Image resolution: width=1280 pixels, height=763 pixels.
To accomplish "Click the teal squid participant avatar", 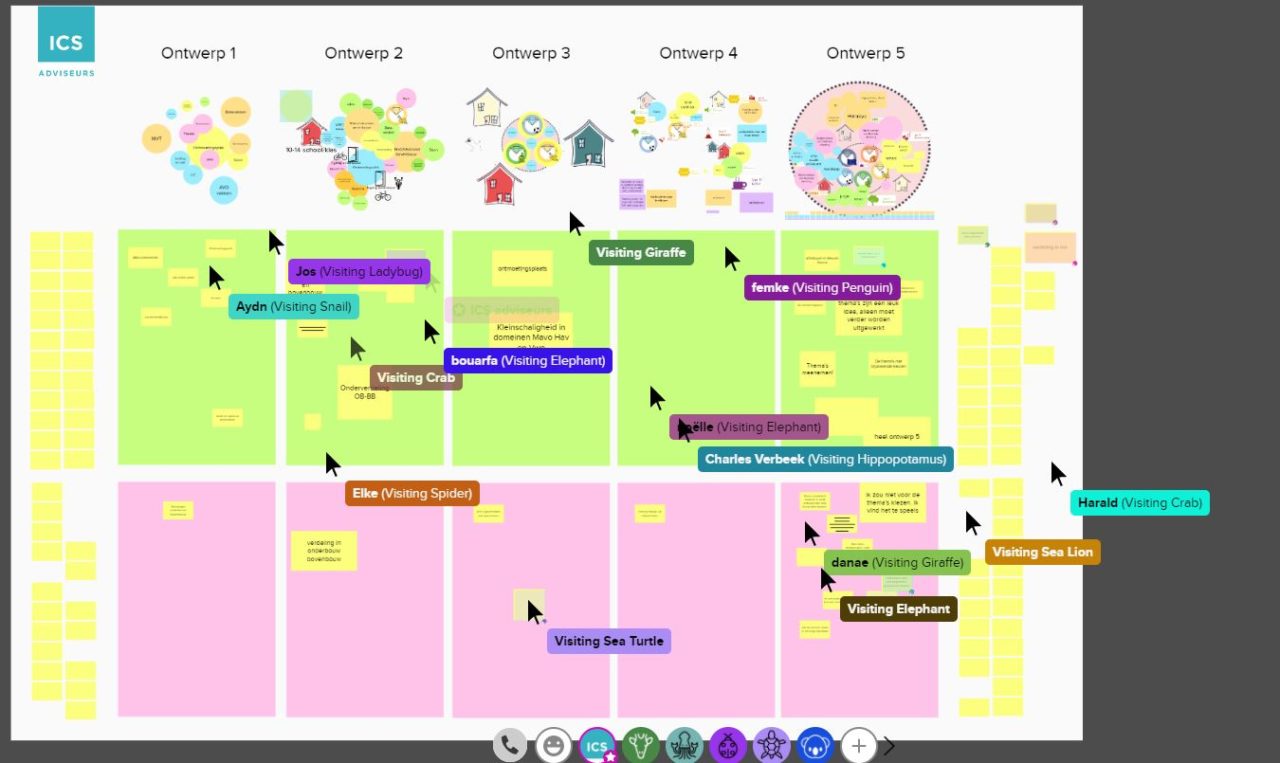I will pyautogui.click(x=684, y=745).
